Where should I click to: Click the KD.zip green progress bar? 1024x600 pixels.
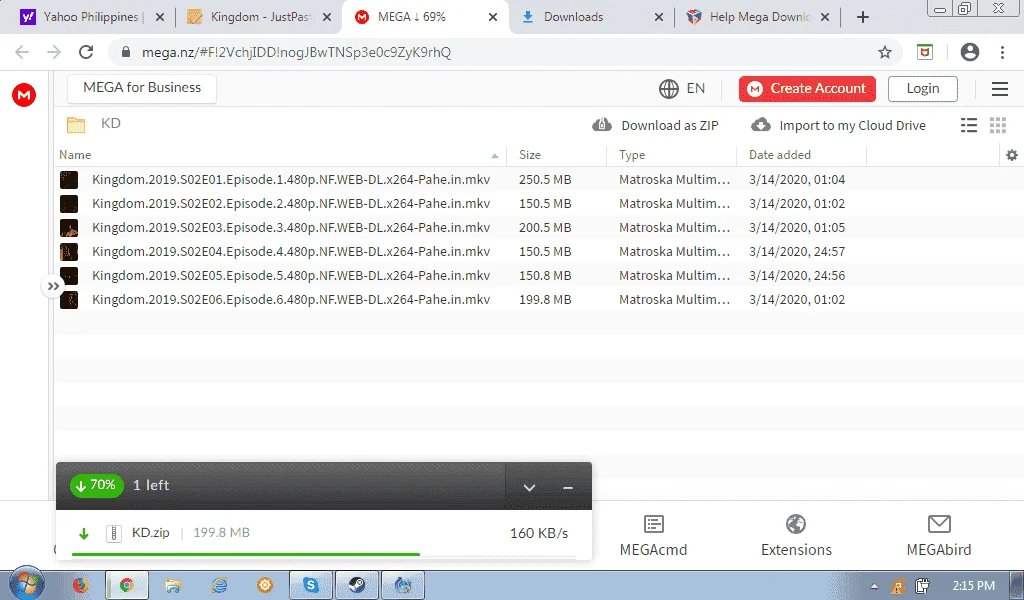coord(246,554)
